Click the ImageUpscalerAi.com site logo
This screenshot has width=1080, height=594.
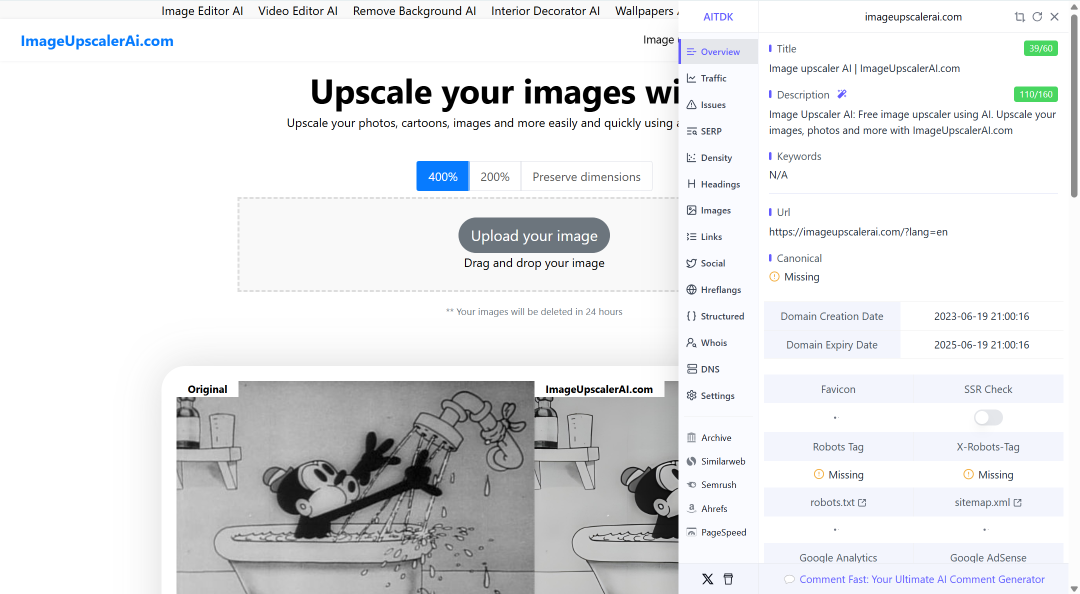tap(97, 41)
